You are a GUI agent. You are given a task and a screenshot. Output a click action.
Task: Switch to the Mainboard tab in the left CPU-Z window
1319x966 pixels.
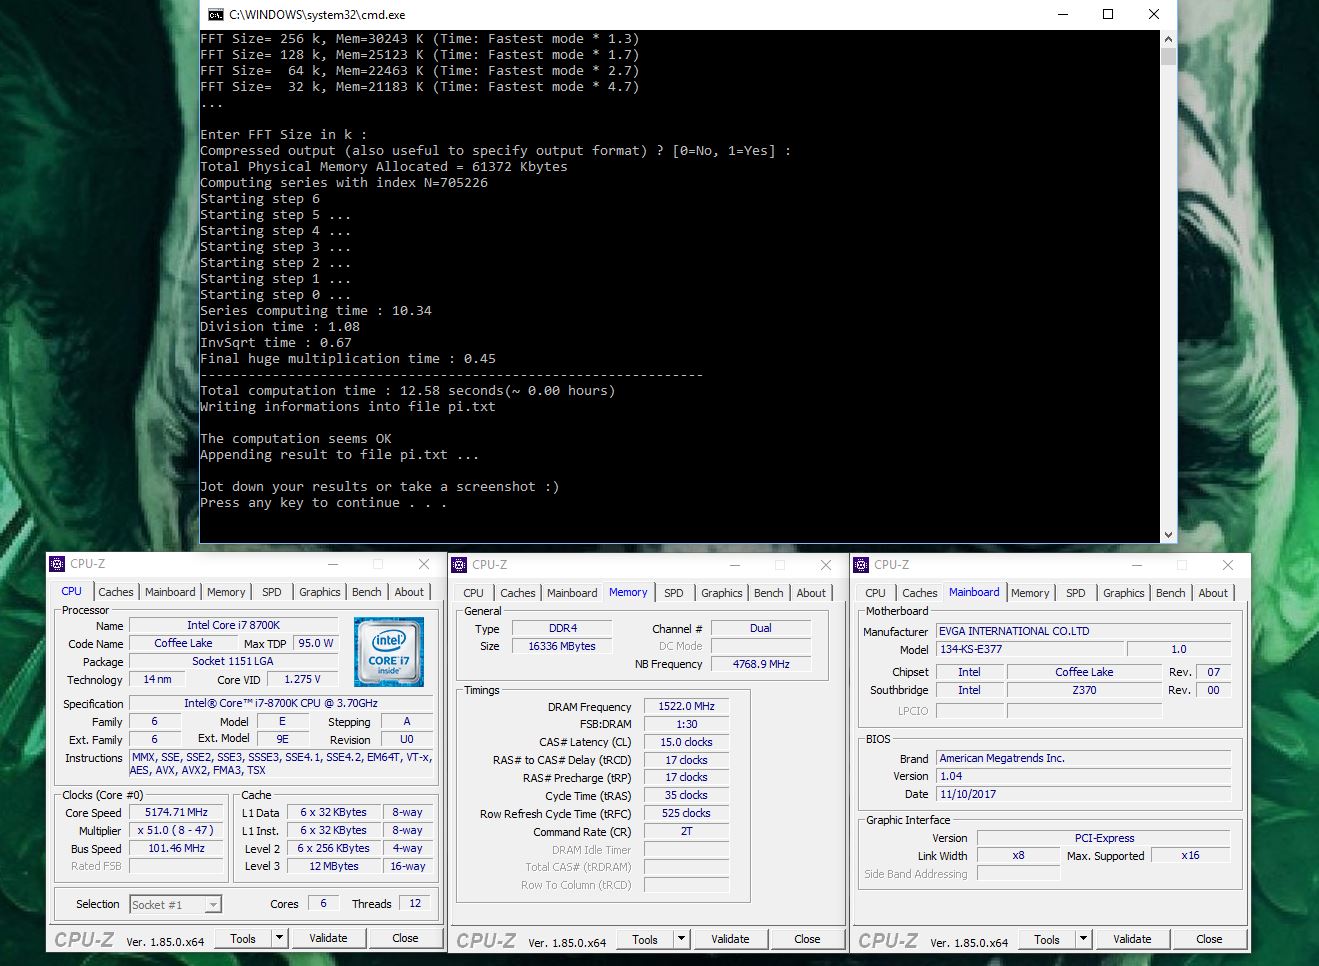coord(170,592)
